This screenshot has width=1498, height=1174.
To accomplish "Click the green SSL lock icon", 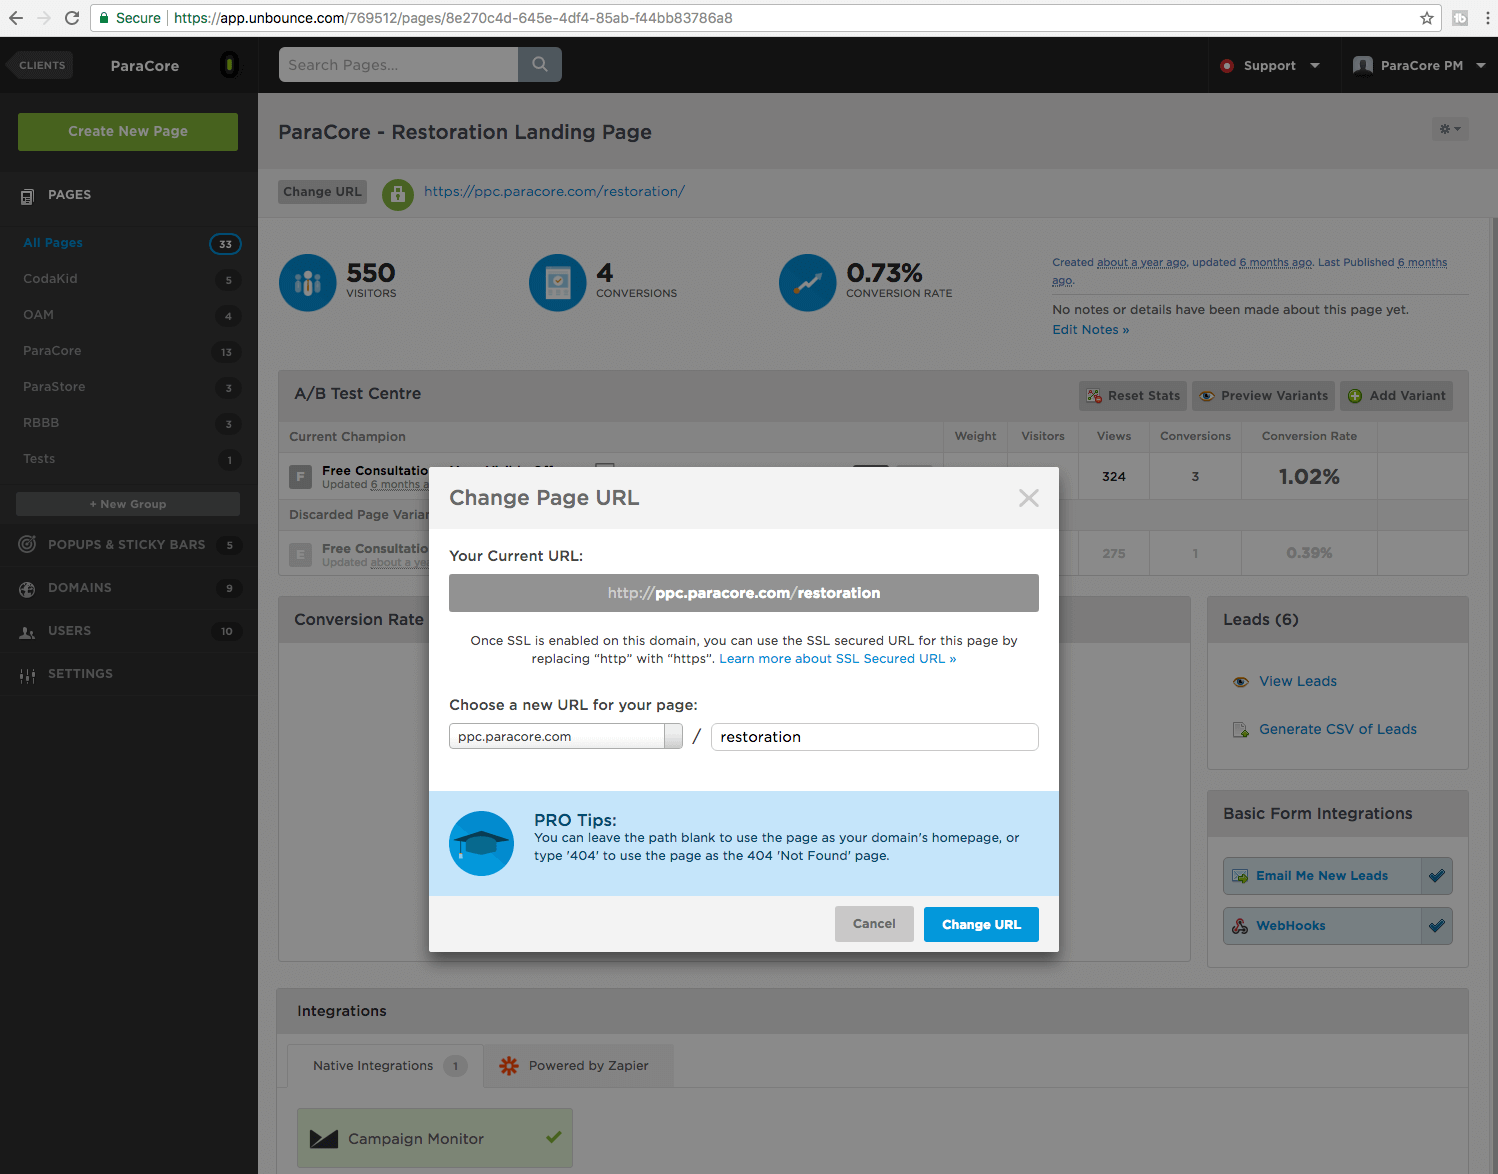I will [x=398, y=194].
